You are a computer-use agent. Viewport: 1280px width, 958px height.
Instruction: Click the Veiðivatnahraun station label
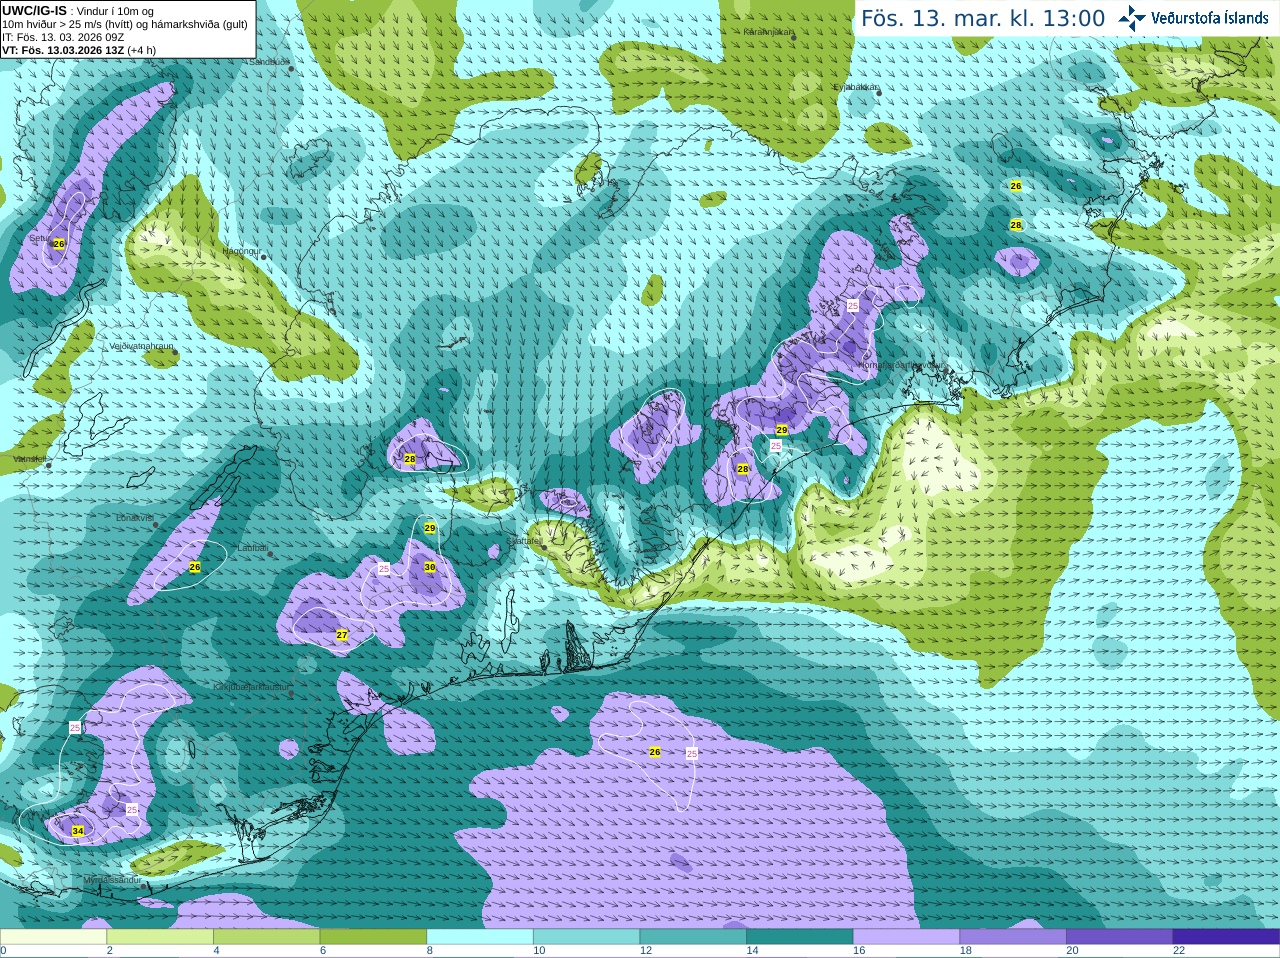tap(141, 346)
